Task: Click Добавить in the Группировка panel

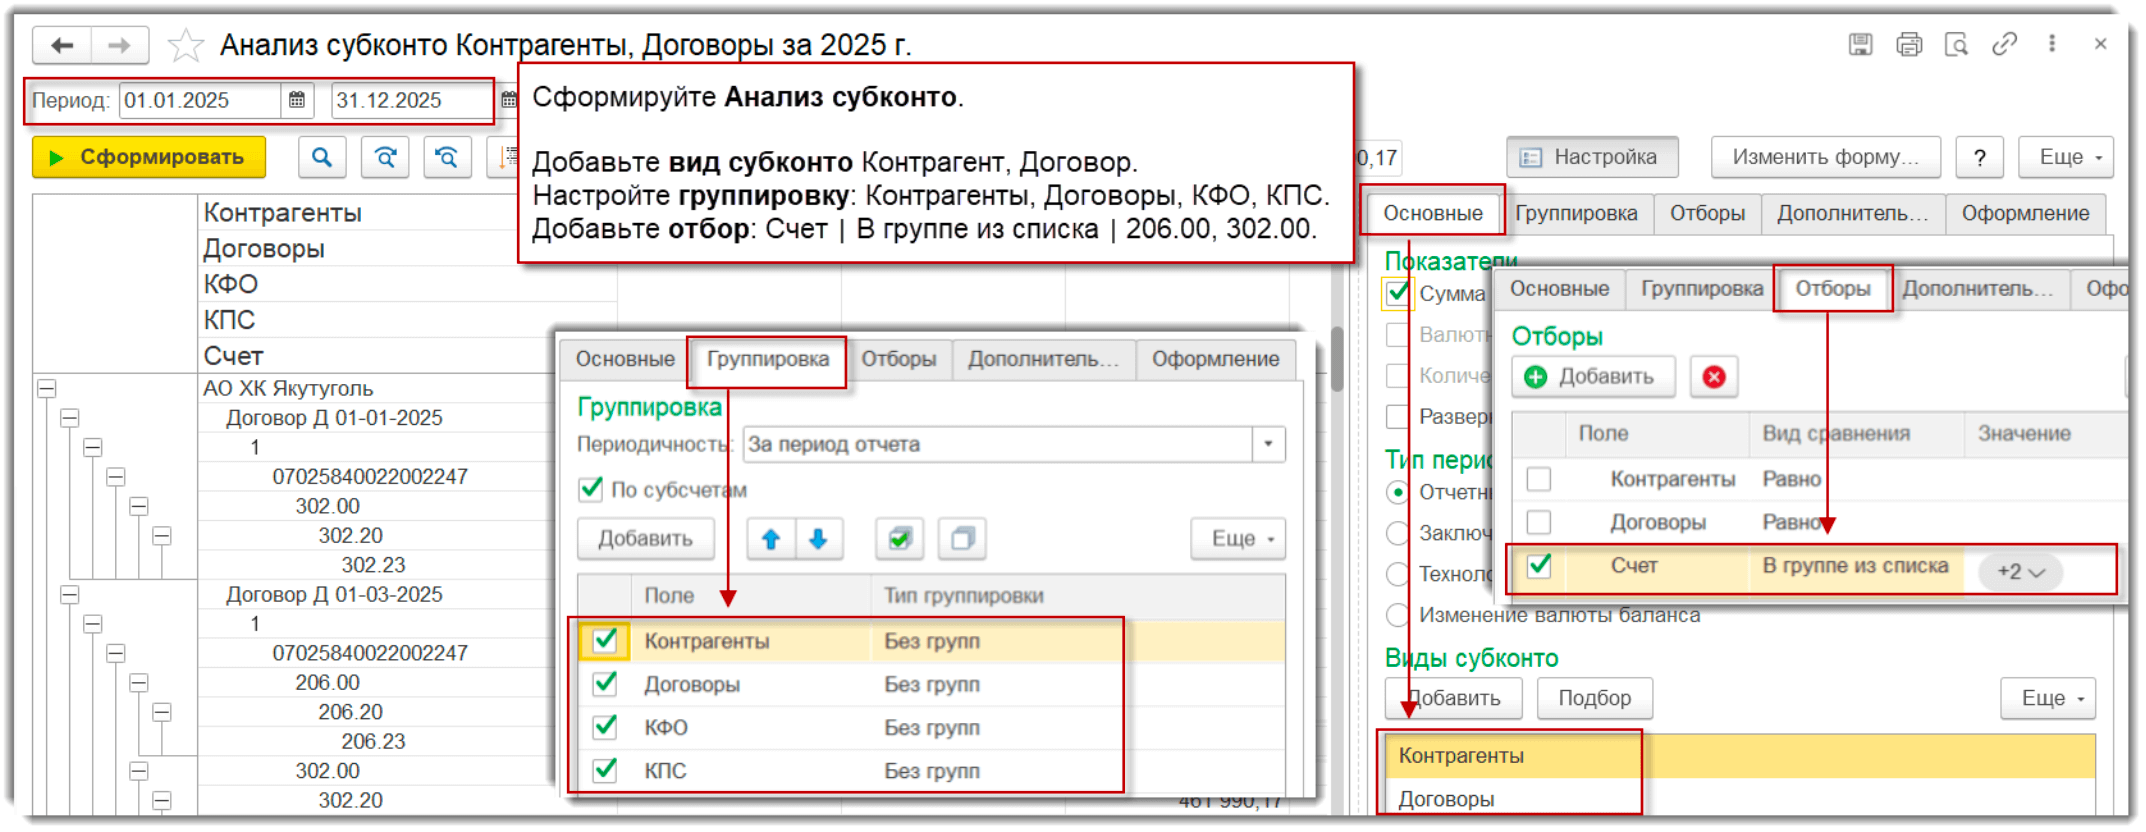Action: [645, 539]
